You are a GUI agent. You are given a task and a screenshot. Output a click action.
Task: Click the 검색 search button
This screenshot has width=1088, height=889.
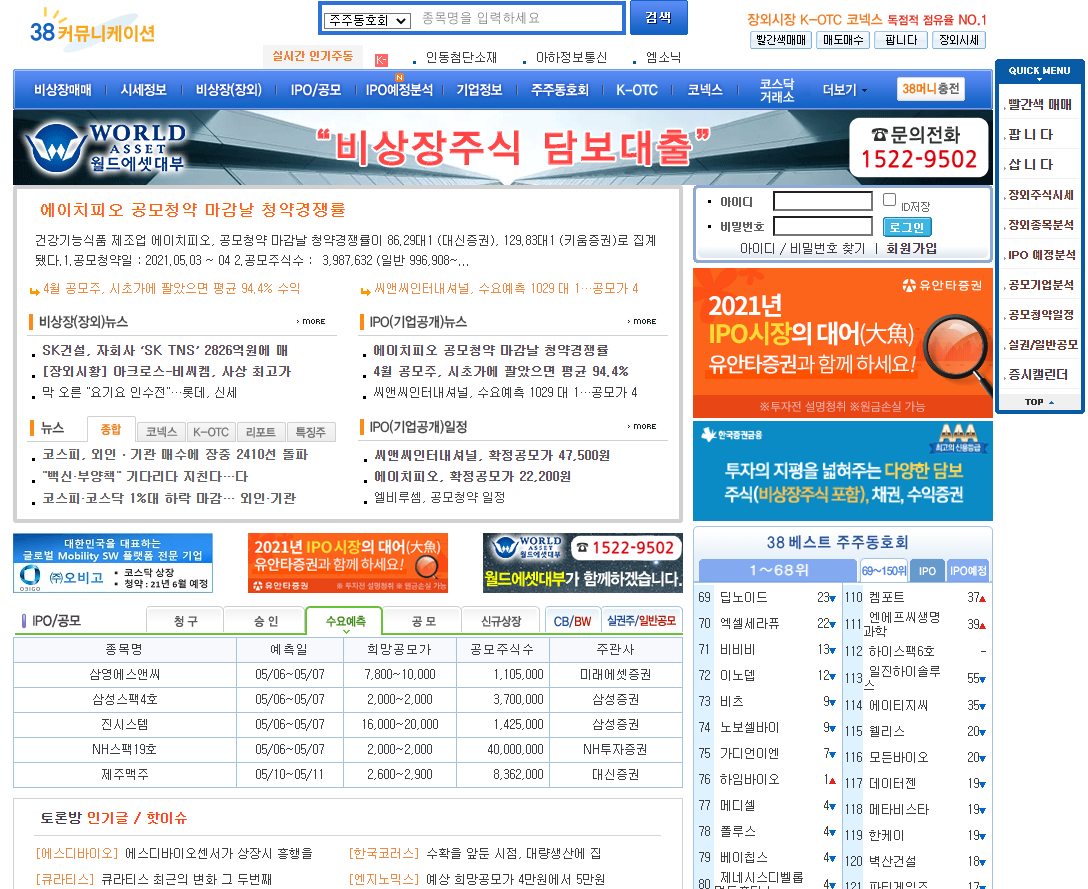(658, 17)
